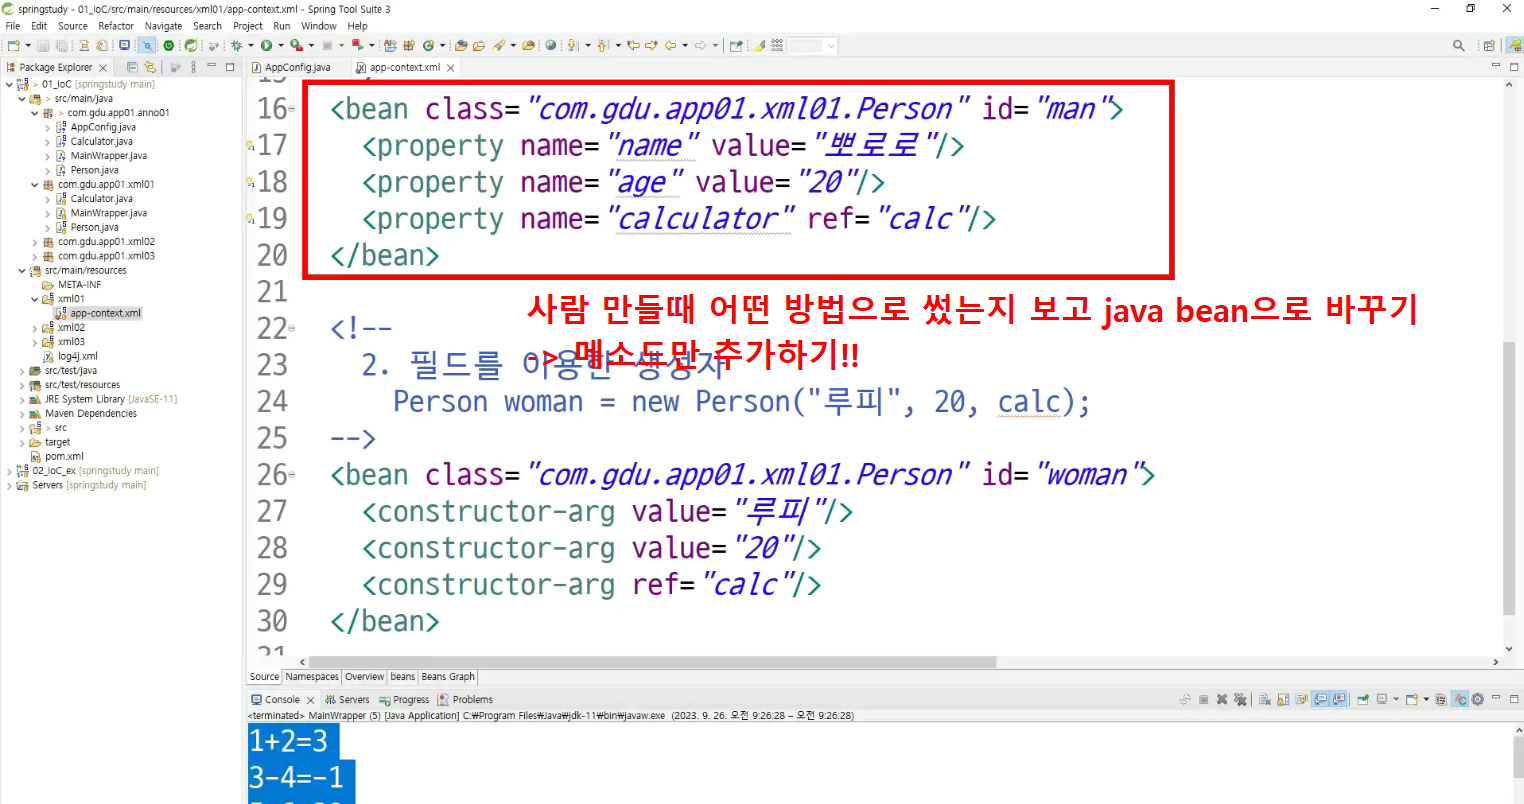The height and width of the screenshot is (804, 1524).
Task: Open the File menu
Action: (x=13, y=26)
